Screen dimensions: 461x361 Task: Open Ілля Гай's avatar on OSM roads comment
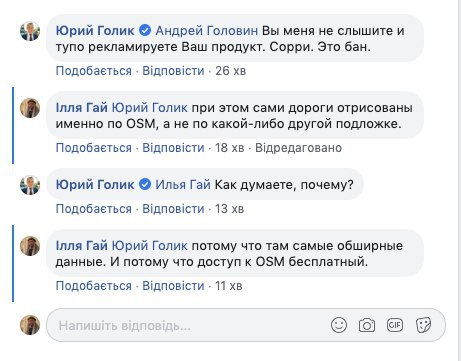click(x=30, y=108)
